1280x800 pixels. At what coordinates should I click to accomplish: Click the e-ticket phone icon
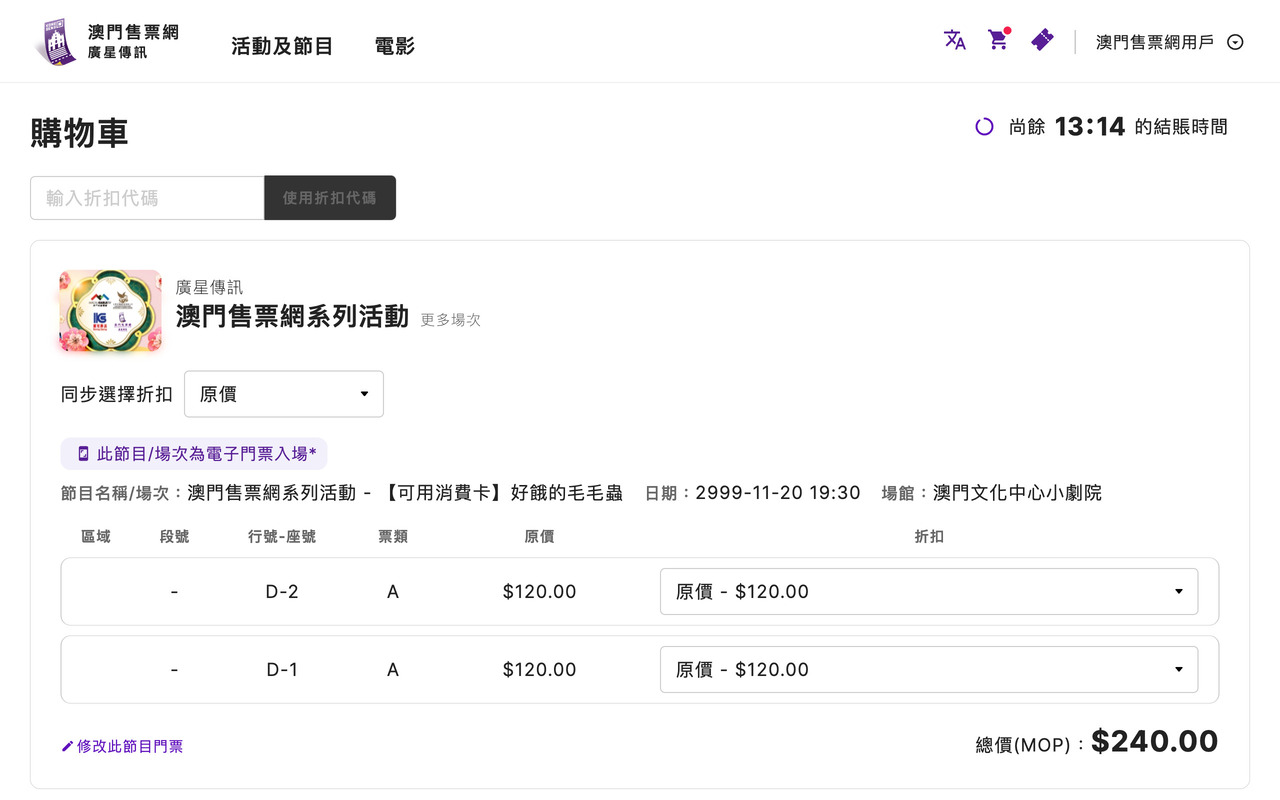coord(83,454)
